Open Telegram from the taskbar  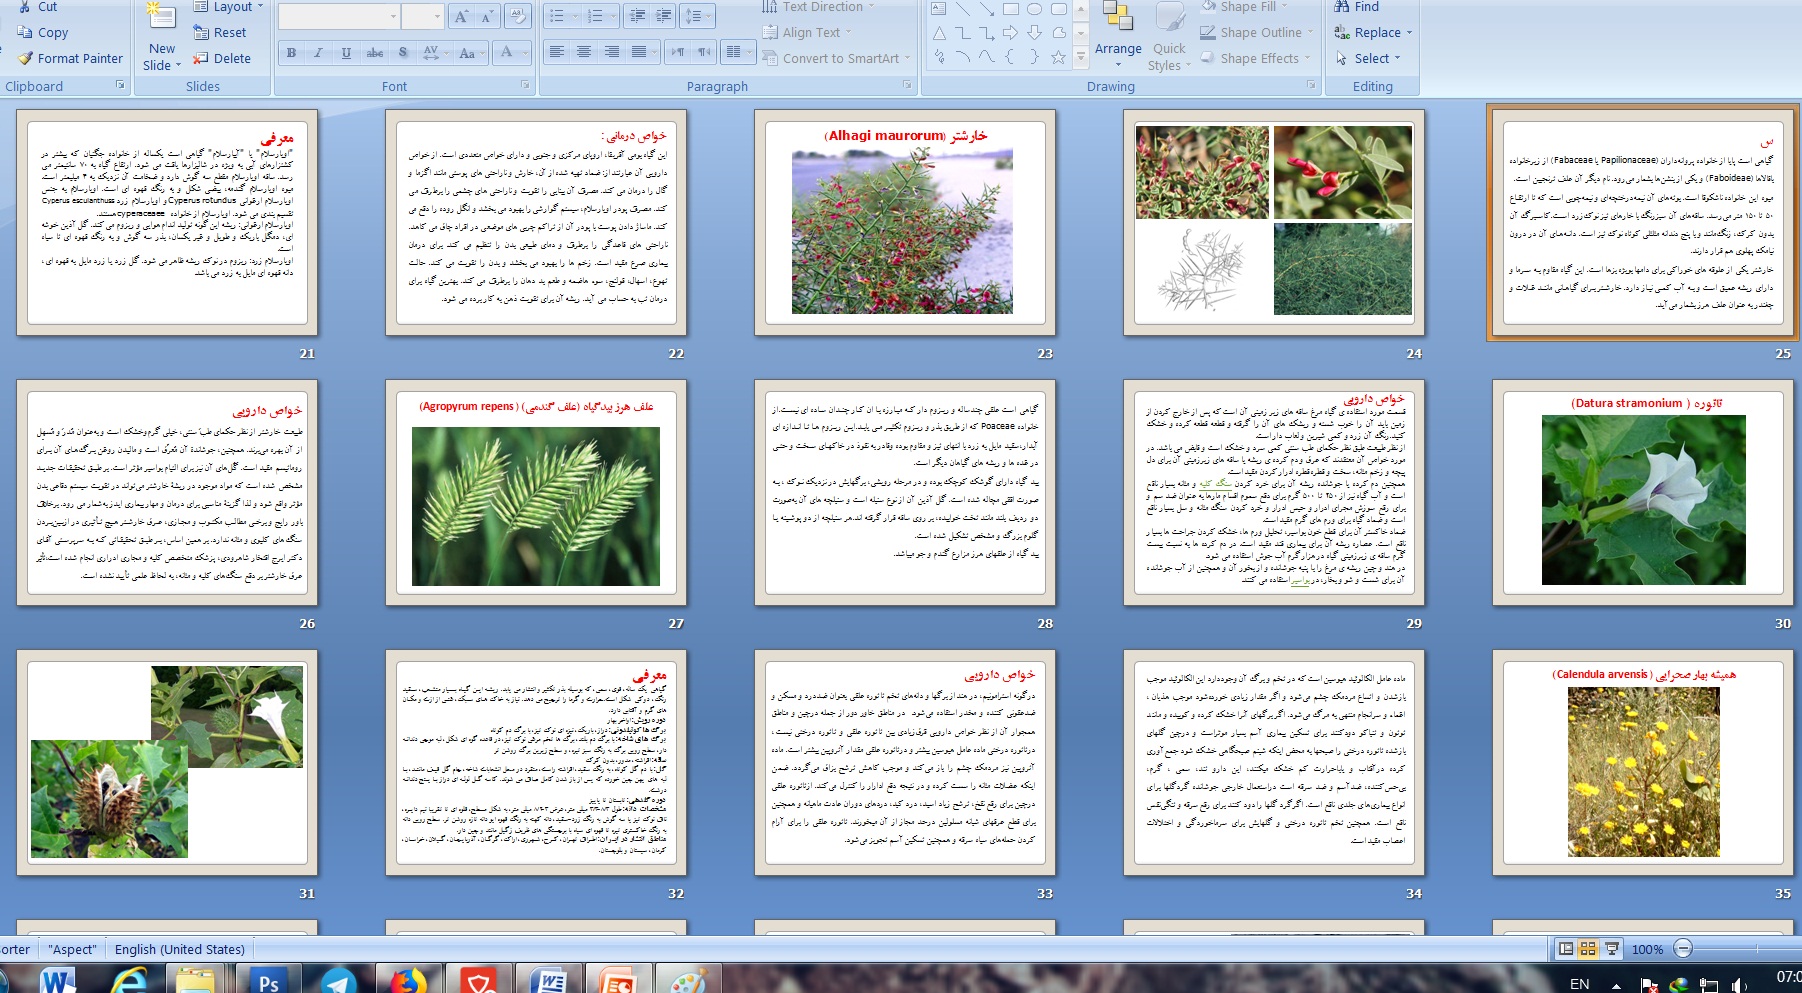point(339,981)
